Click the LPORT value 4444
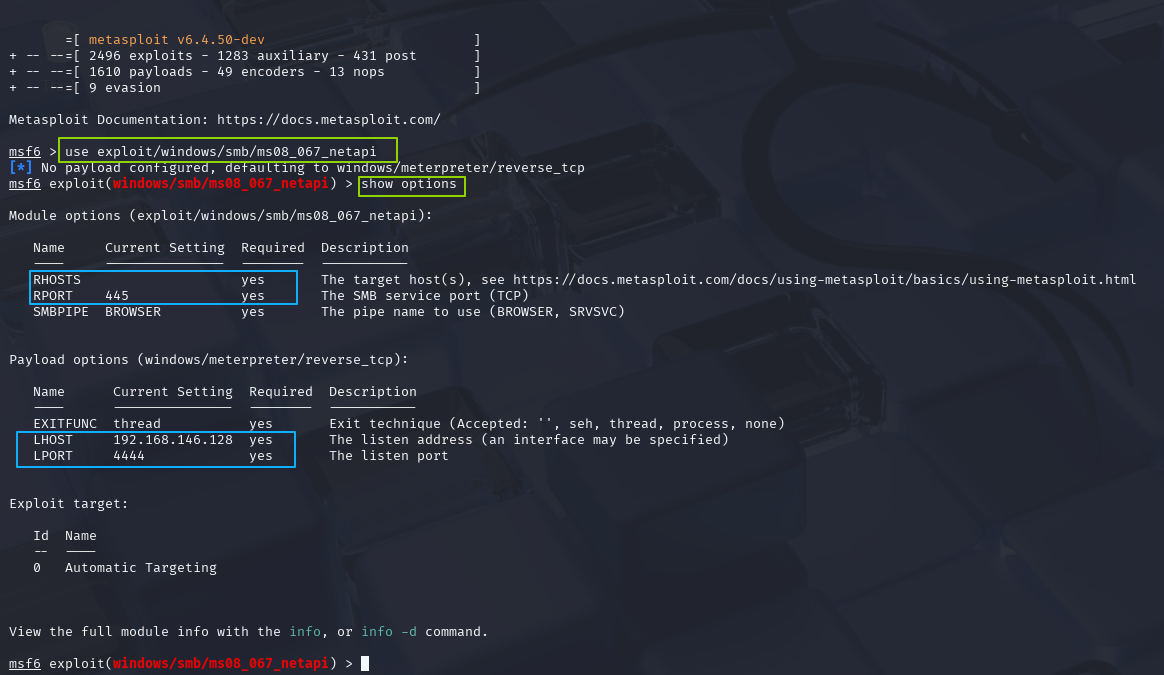 [x=128, y=456]
